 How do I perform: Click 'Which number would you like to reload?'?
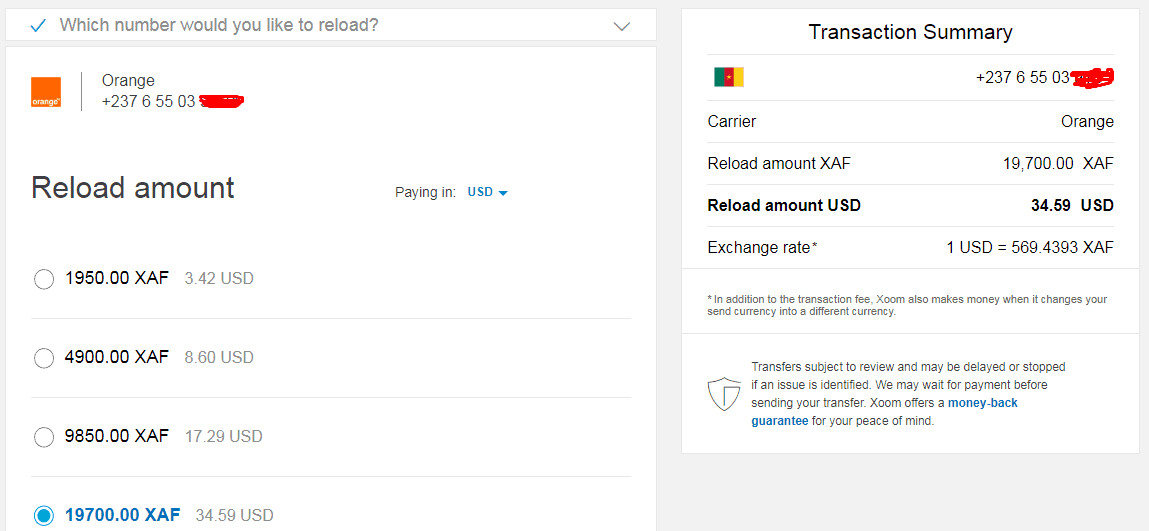pyautogui.click(x=219, y=26)
